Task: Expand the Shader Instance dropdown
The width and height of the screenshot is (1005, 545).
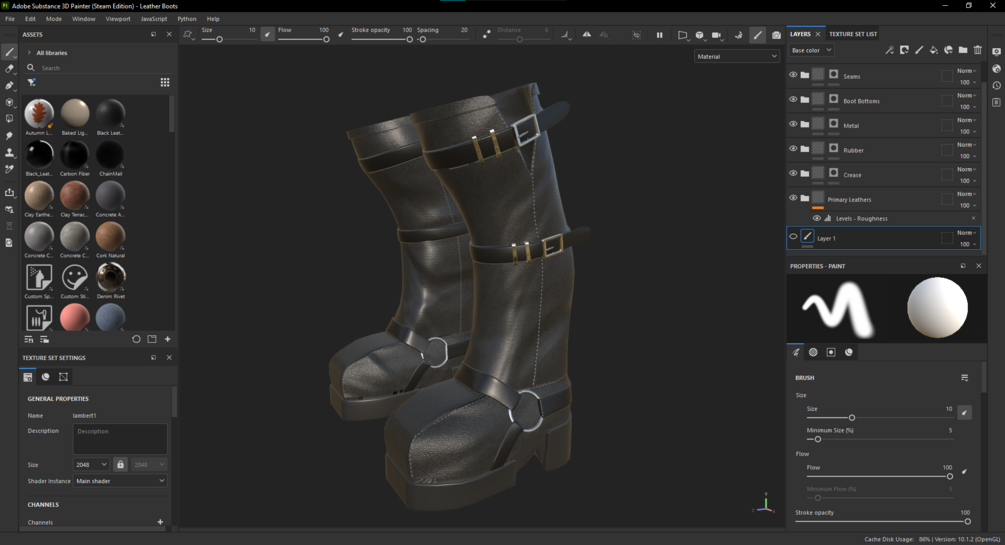Action: point(120,481)
